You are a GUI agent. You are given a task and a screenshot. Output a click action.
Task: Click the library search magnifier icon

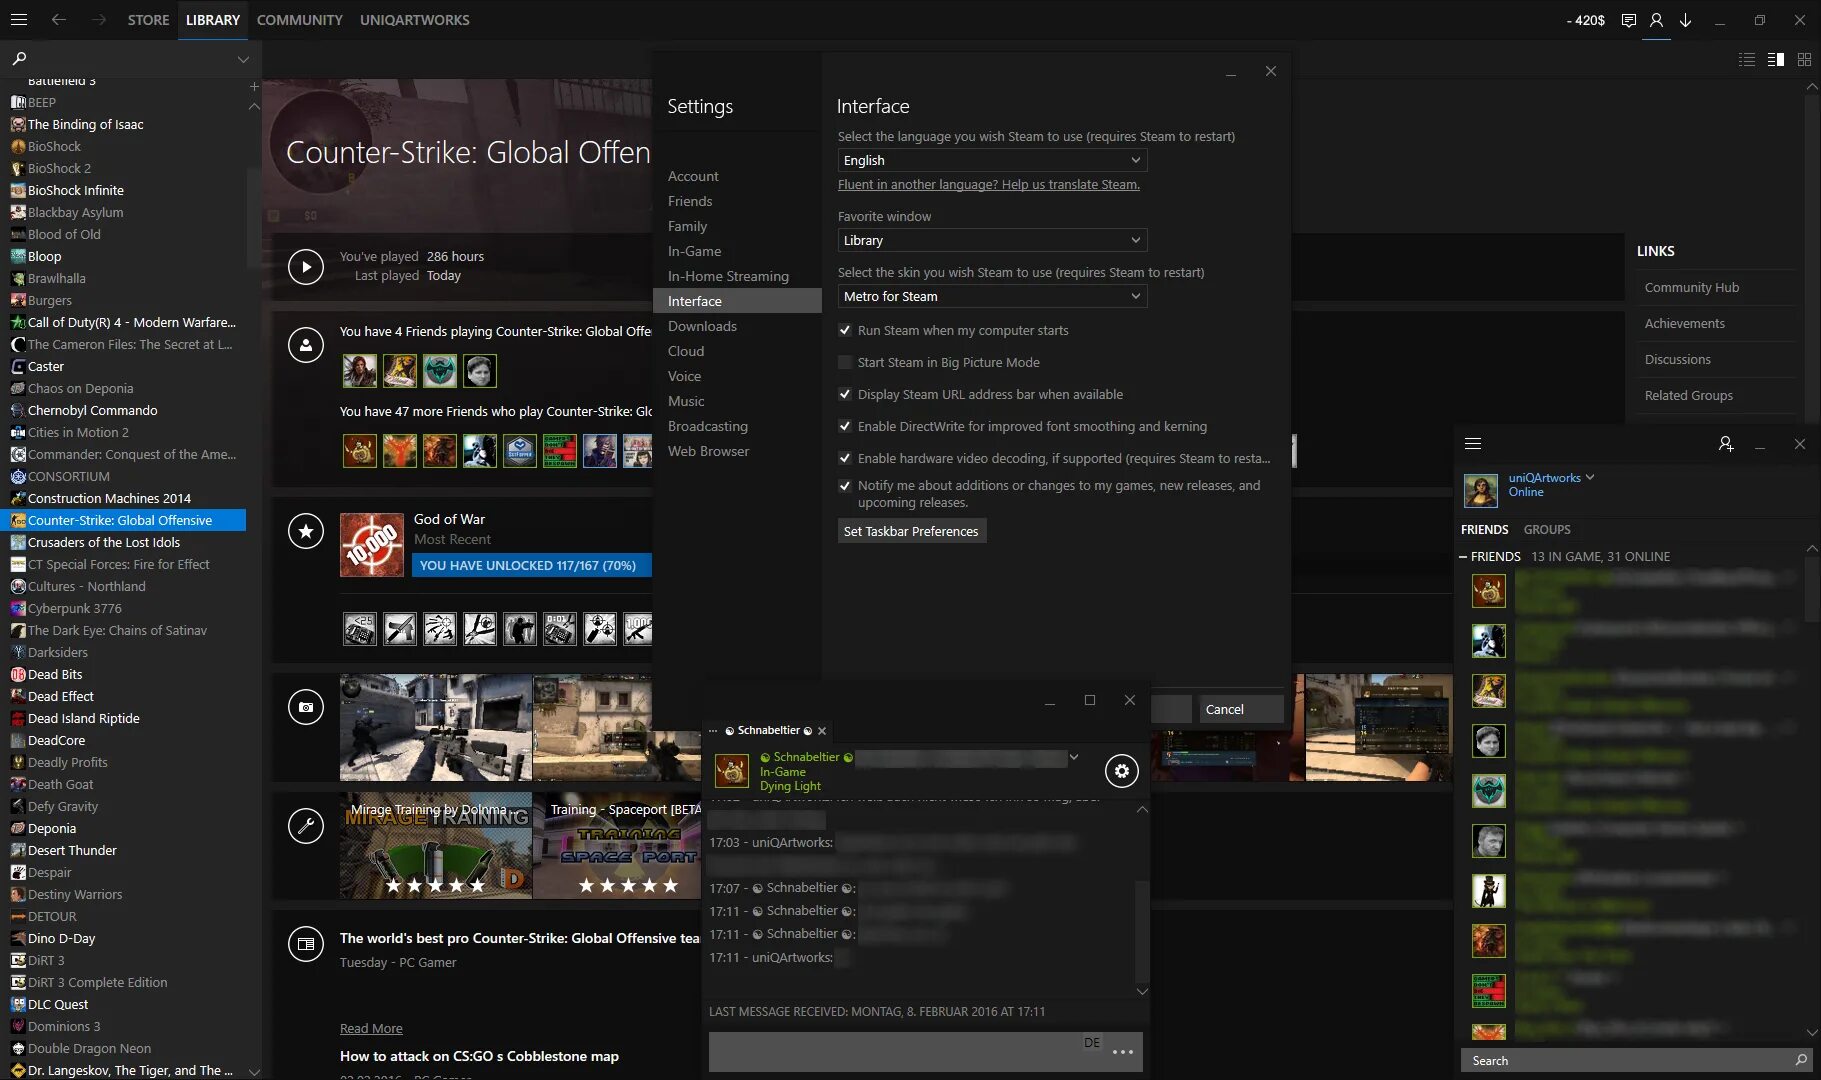coord(19,58)
